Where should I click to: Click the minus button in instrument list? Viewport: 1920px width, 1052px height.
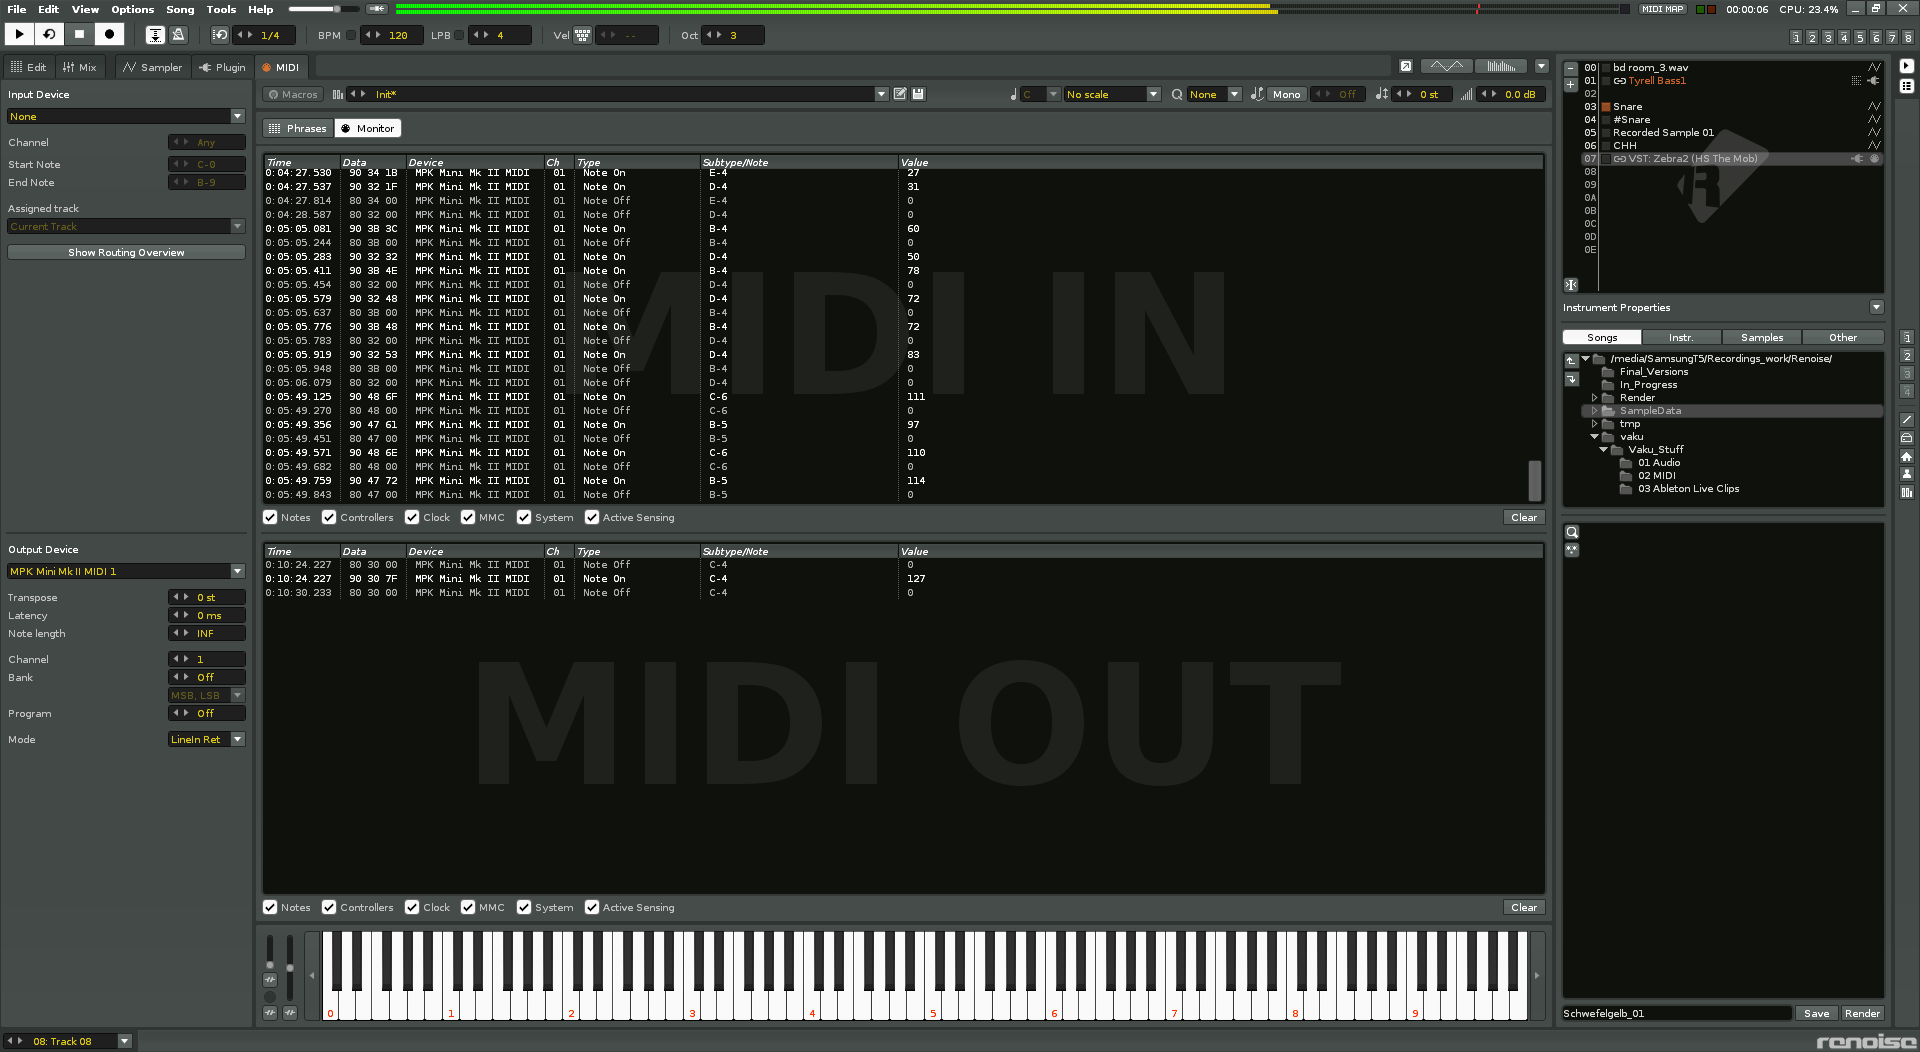1571,70
